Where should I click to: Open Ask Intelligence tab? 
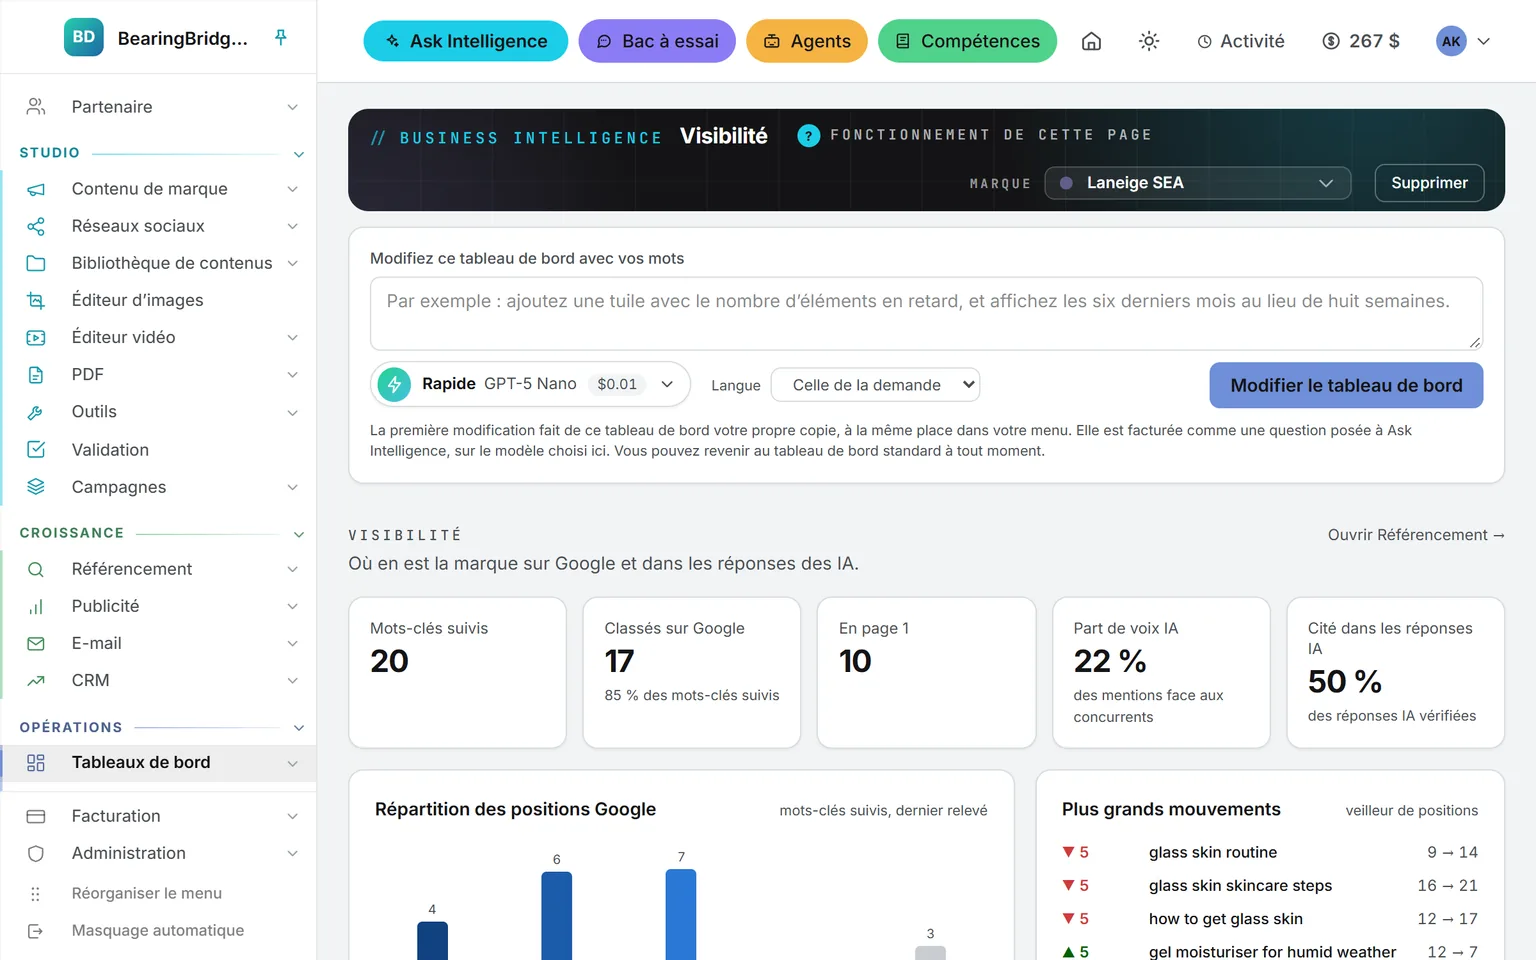pyautogui.click(x=465, y=41)
